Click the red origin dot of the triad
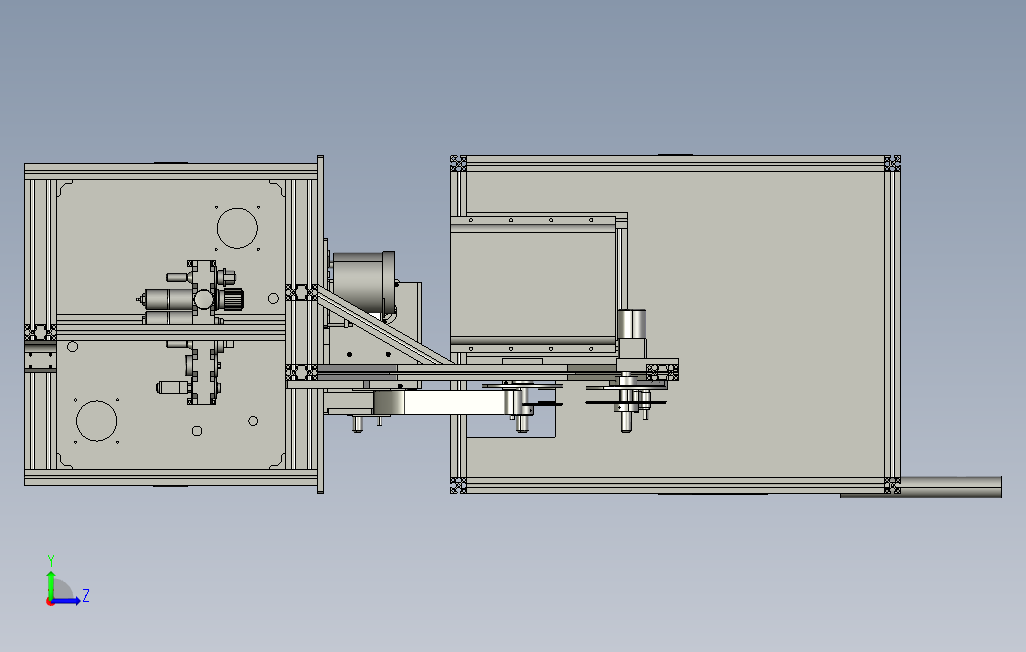The height and width of the screenshot is (652, 1026). (x=50, y=601)
